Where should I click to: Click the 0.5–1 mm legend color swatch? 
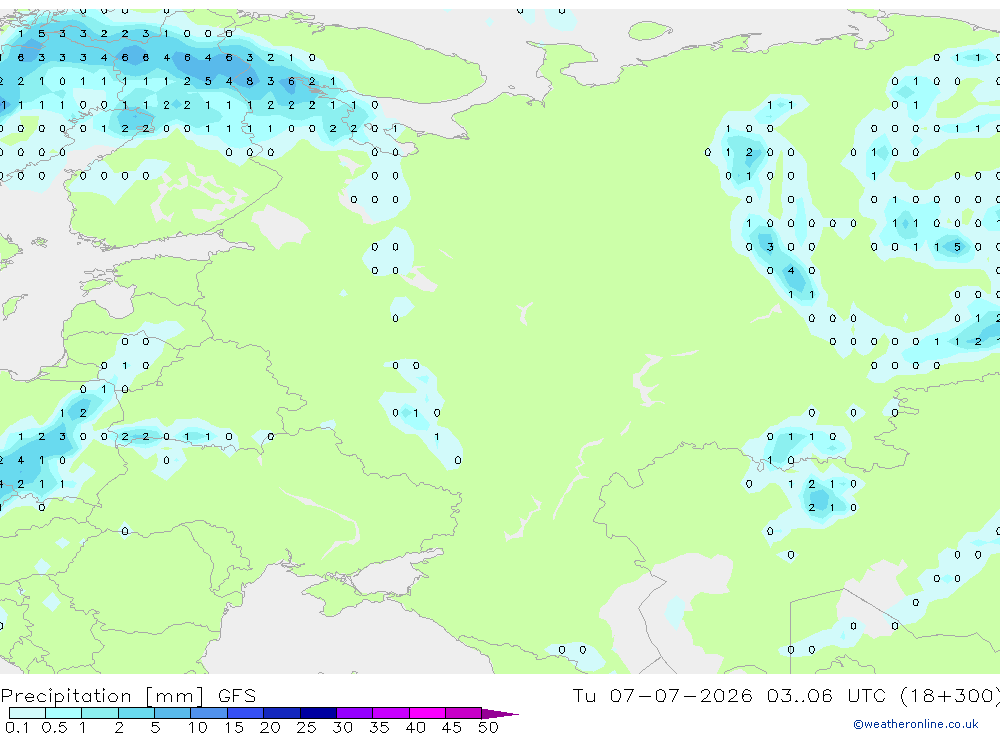pos(63,713)
